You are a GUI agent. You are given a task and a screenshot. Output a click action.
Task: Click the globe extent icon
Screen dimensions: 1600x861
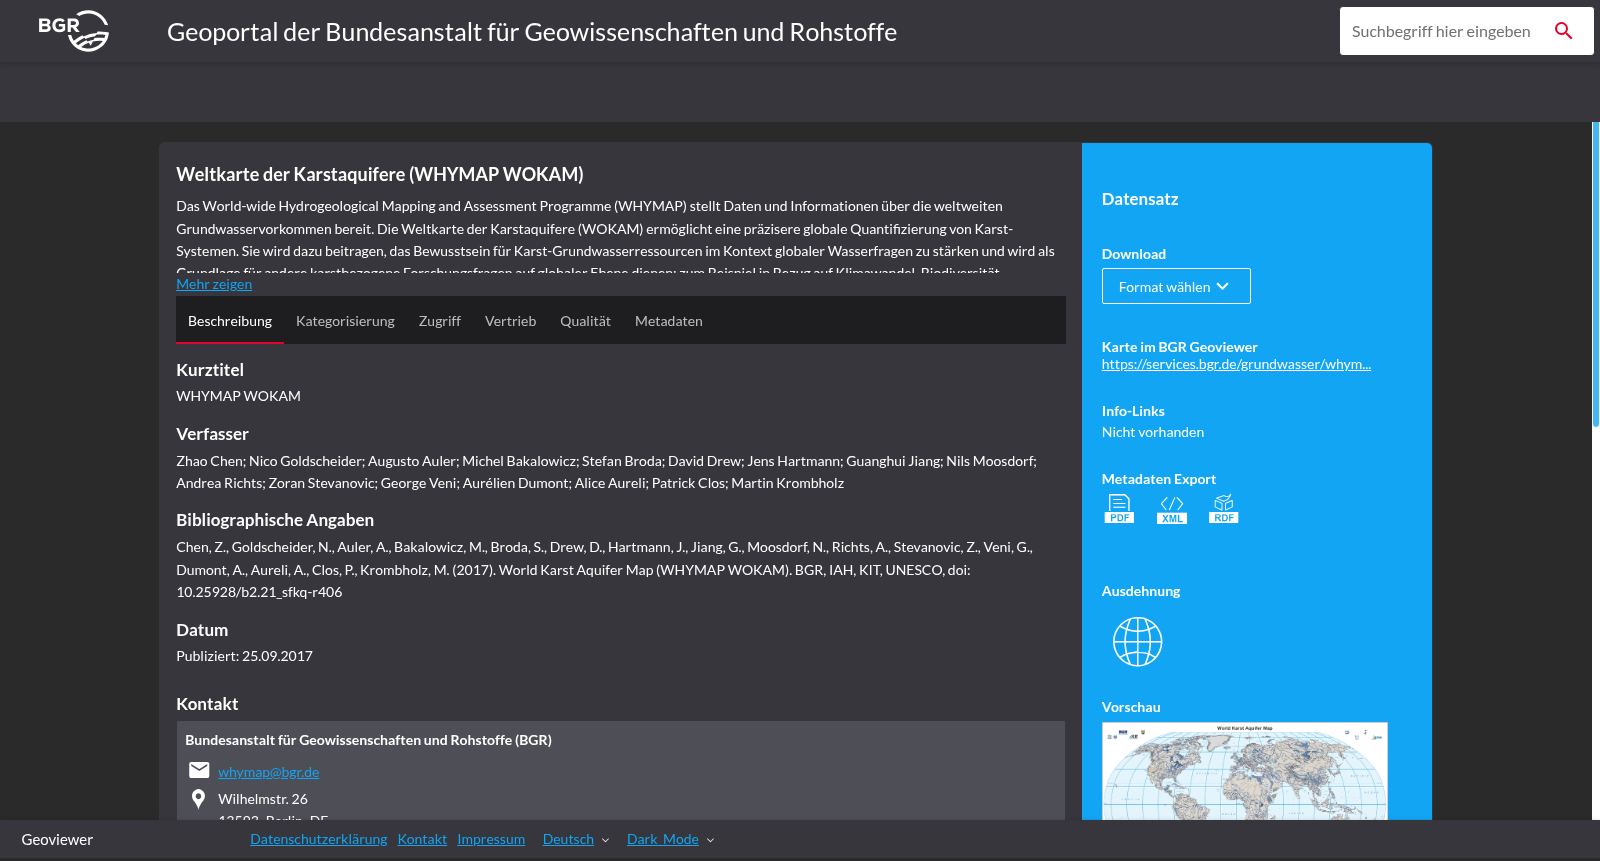[1138, 642]
